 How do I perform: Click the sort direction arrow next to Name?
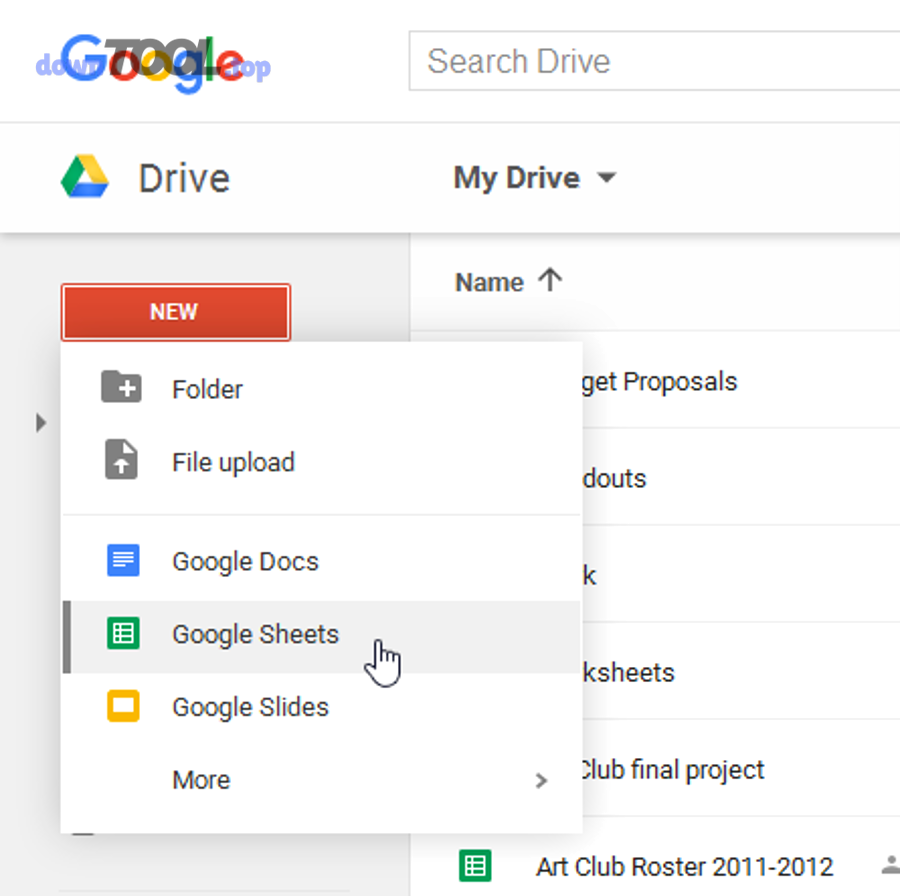click(550, 281)
